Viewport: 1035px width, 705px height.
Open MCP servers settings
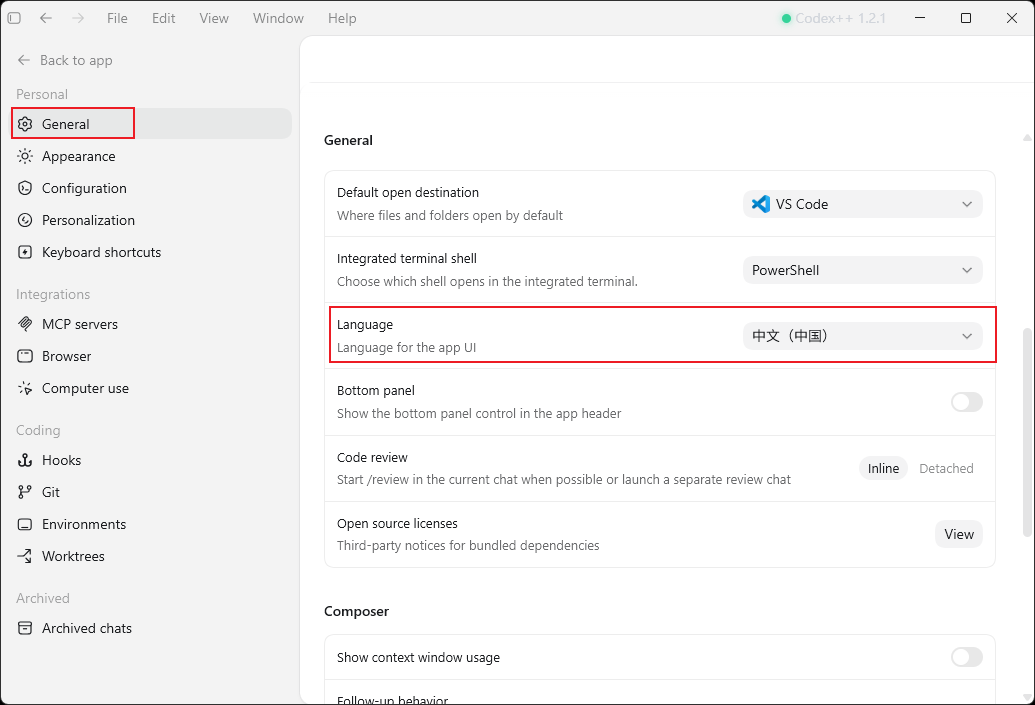click(152, 324)
